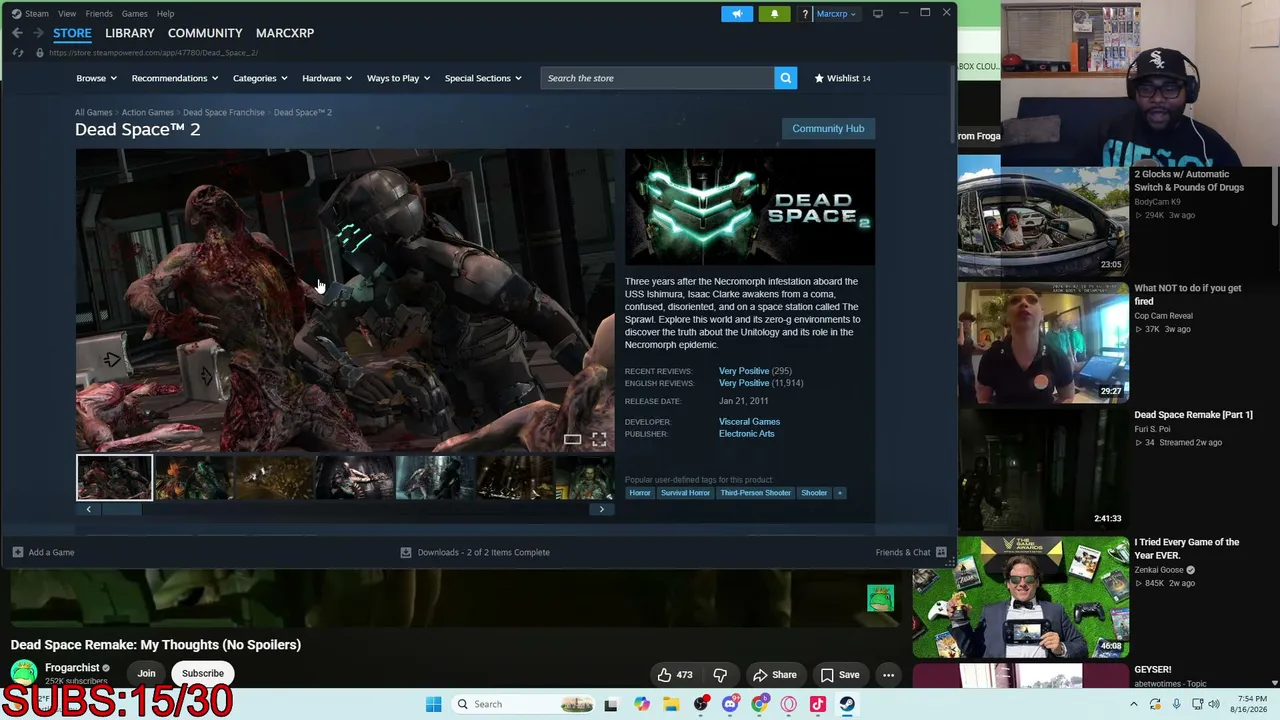Expand the Recommendations store menu
This screenshot has height=720, width=1280.
tap(175, 78)
